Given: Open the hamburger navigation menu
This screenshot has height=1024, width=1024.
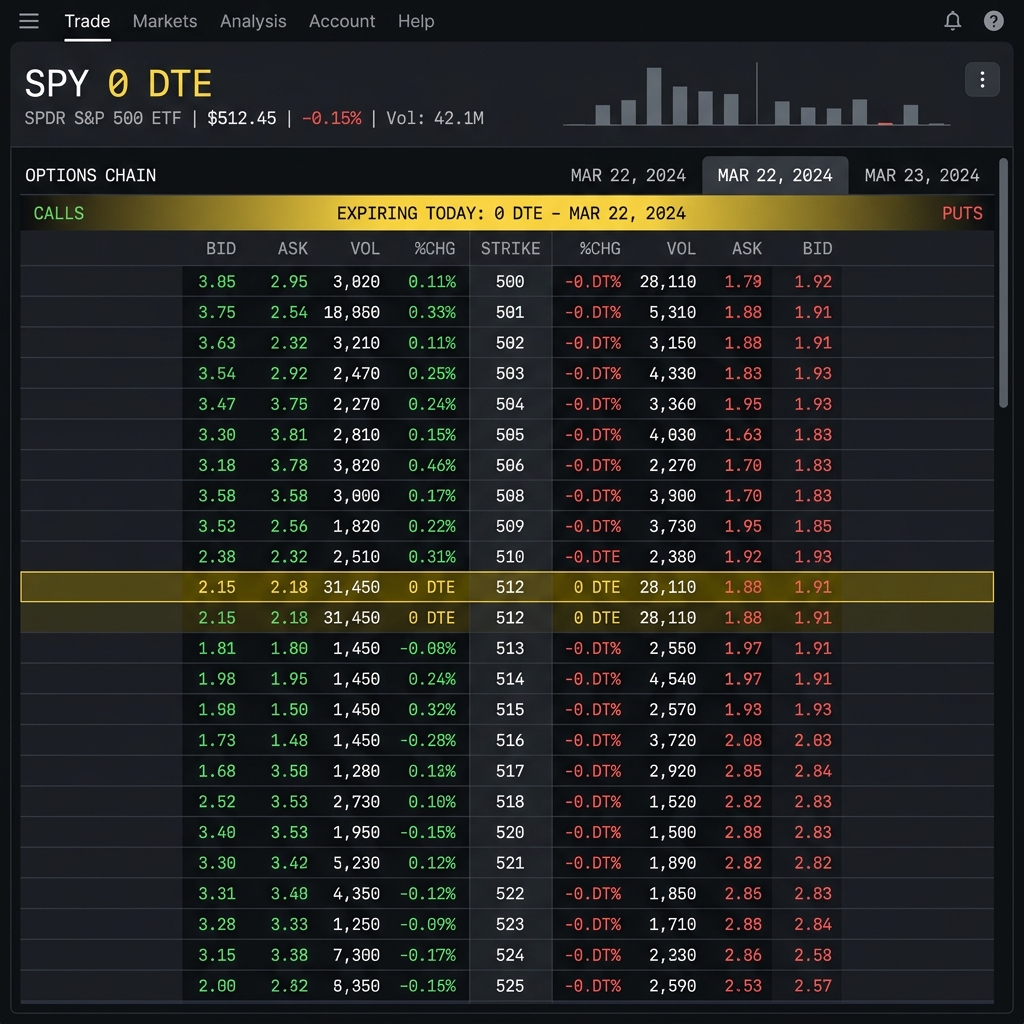Looking at the screenshot, I should [x=29, y=21].
